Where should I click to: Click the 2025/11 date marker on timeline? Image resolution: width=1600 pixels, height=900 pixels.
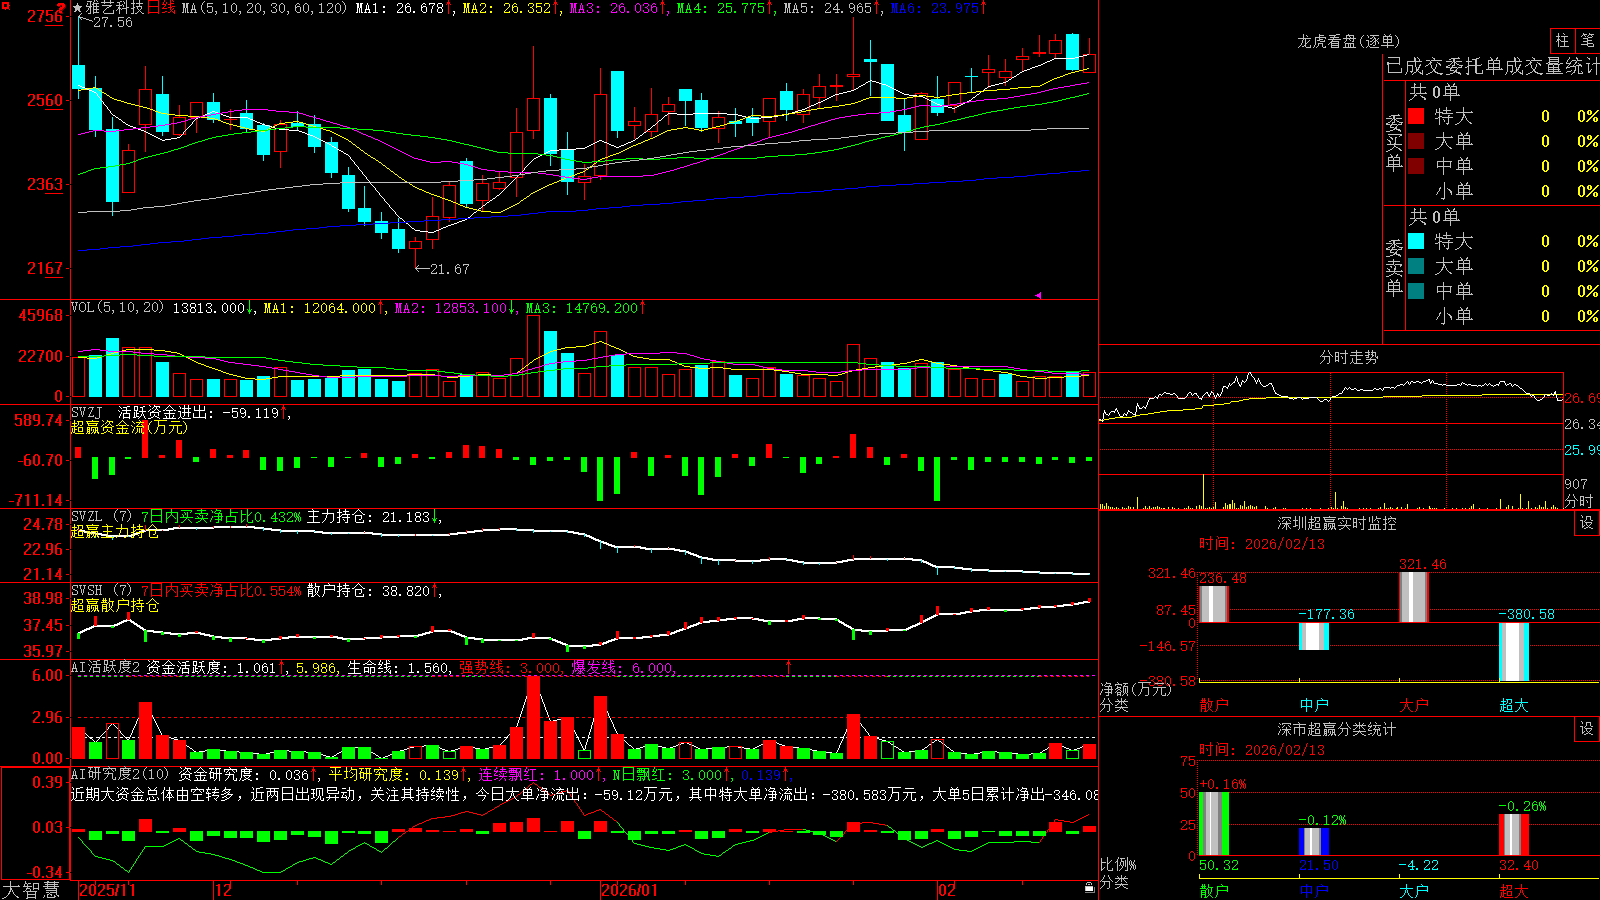(x=107, y=890)
